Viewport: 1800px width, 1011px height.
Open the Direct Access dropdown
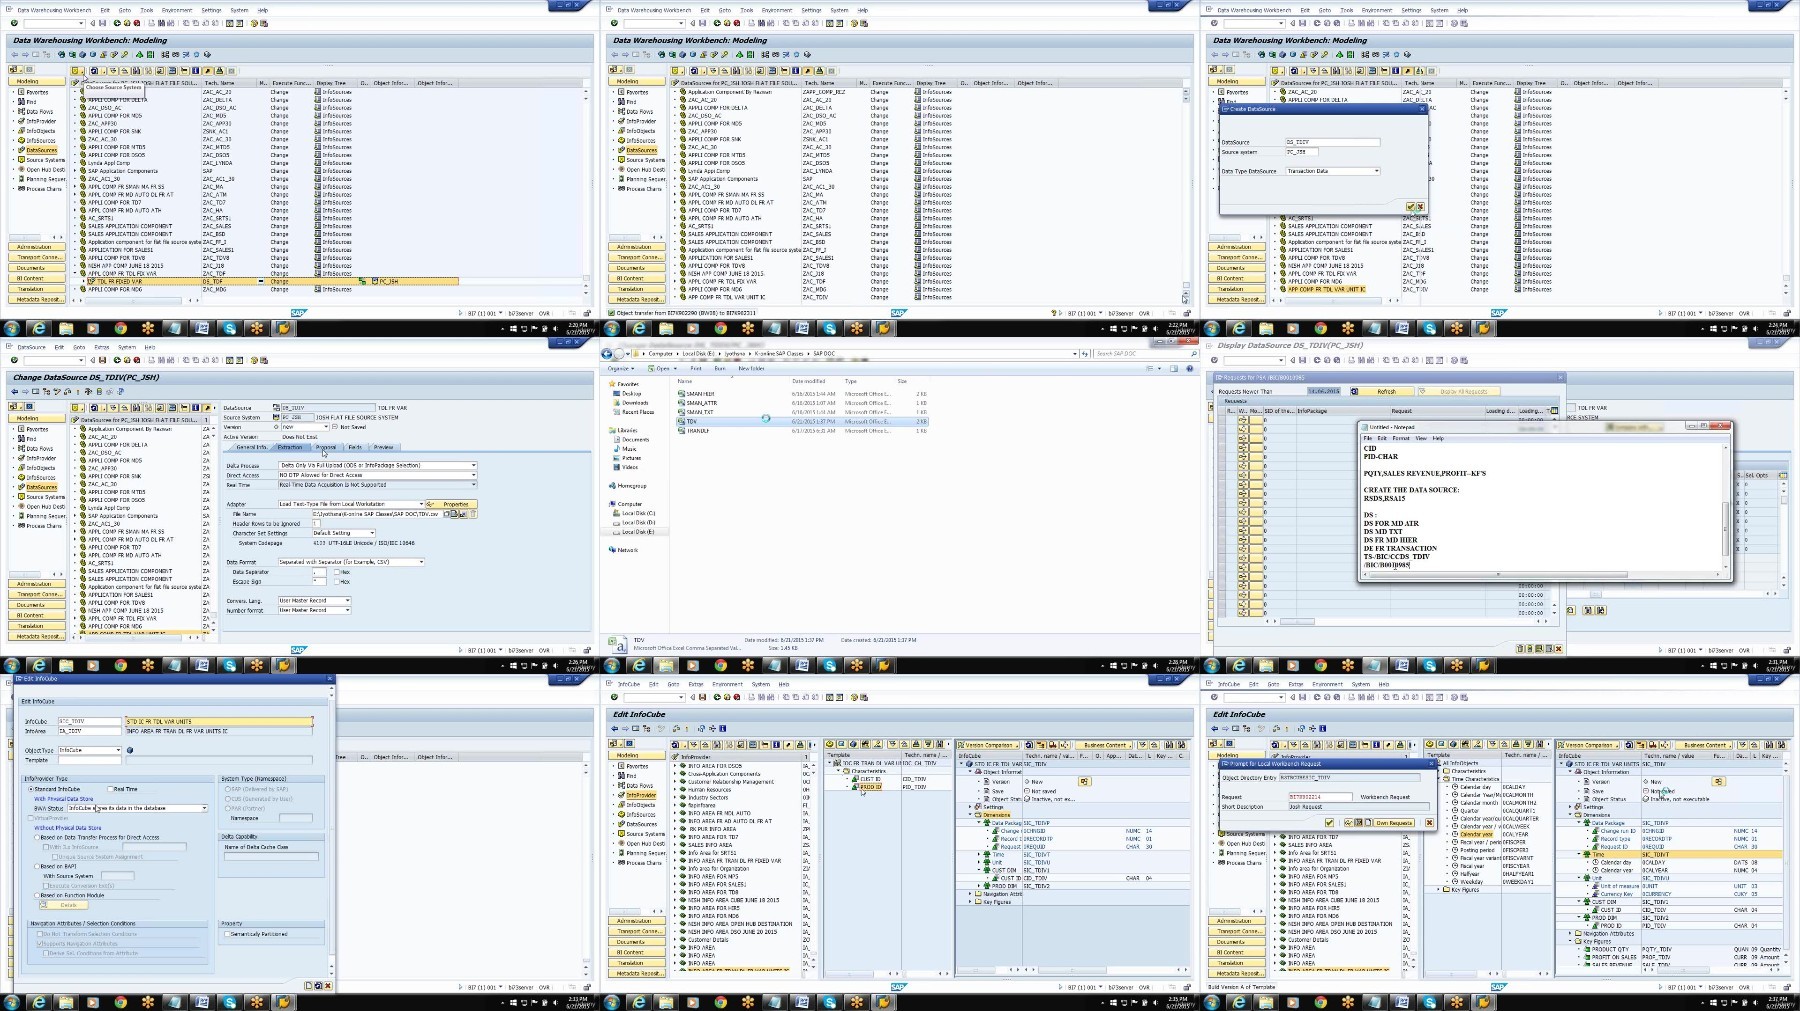(x=474, y=475)
